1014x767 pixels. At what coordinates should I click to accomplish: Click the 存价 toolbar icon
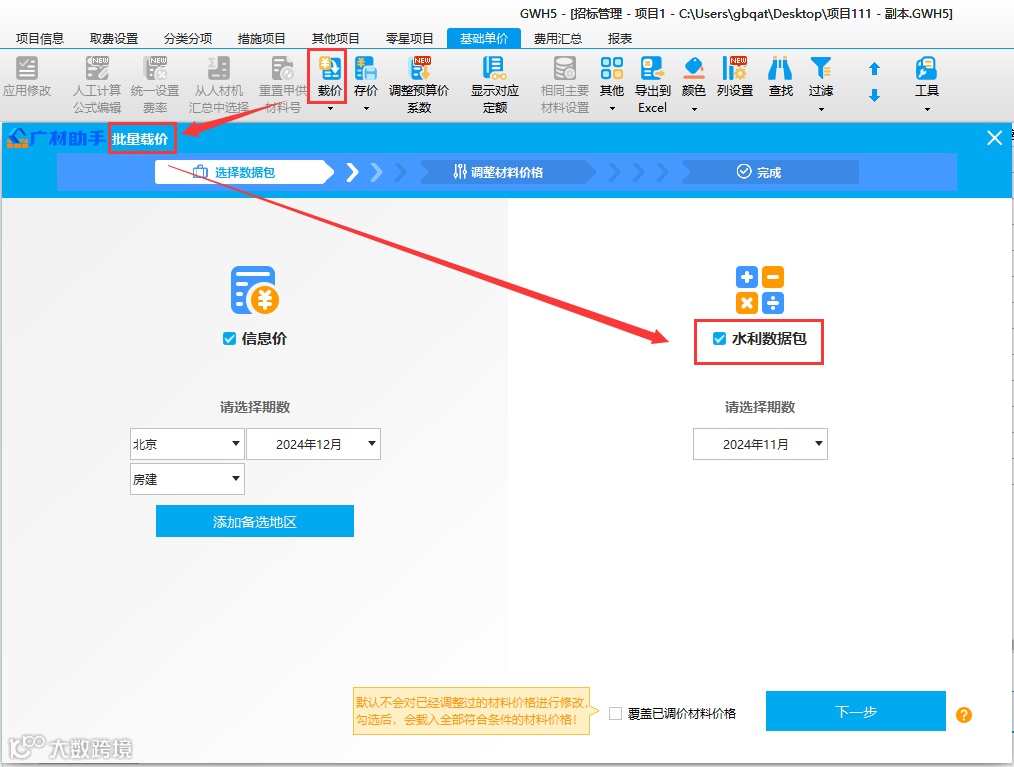(x=365, y=68)
